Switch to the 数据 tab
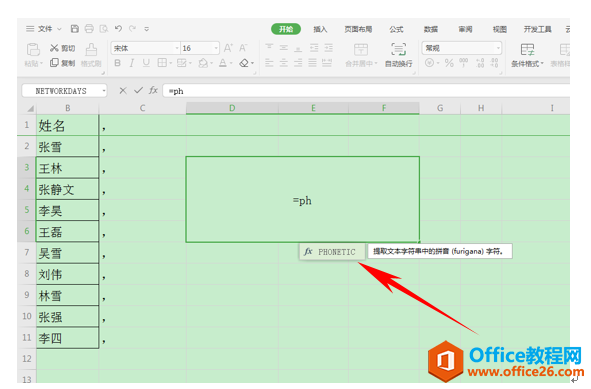591x389 pixels. [431, 29]
